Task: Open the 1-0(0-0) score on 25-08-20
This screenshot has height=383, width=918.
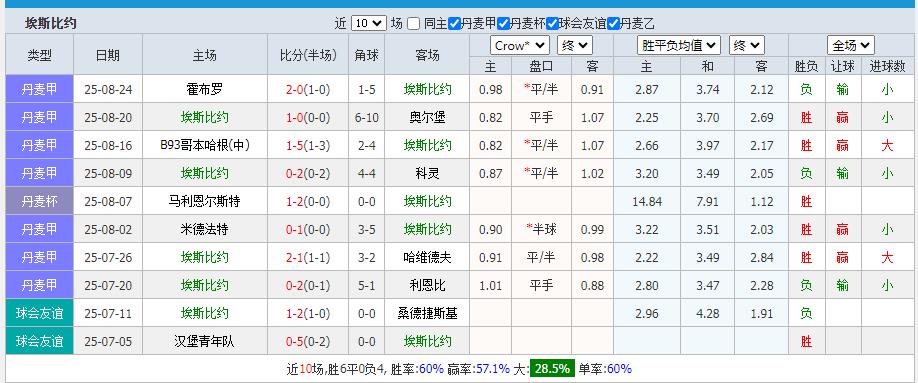Action: [x=308, y=118]
